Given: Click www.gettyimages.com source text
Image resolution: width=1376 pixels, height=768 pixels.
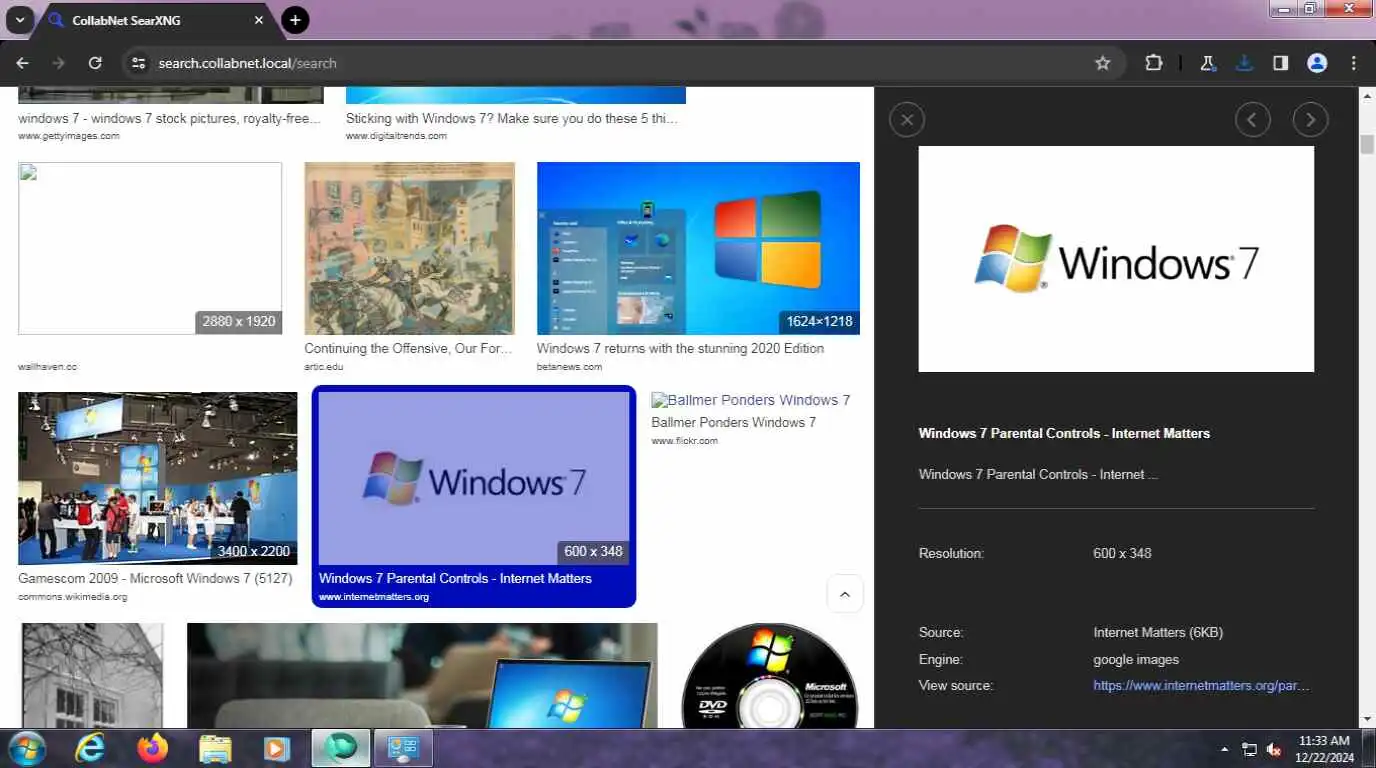Looking at the screenshot, I should click(69, 136).
